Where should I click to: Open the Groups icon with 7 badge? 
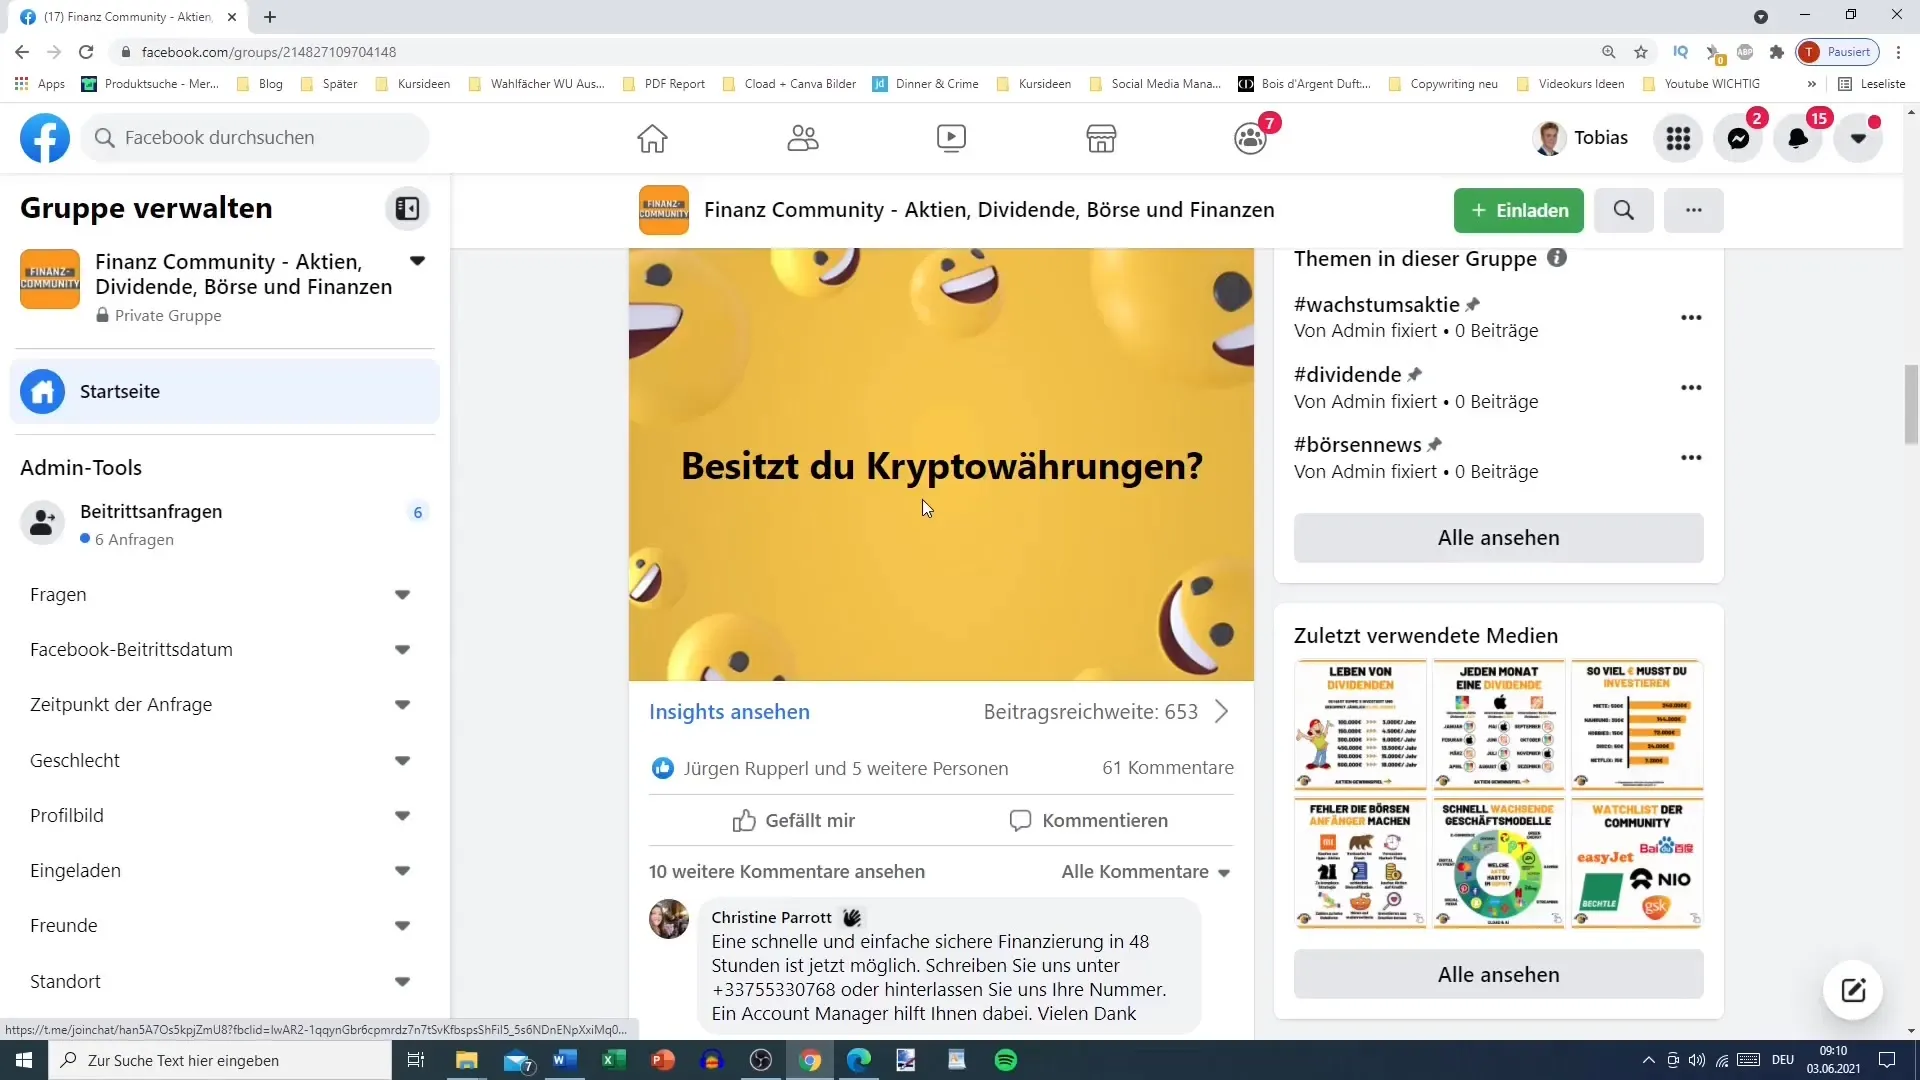point(1251,138)
